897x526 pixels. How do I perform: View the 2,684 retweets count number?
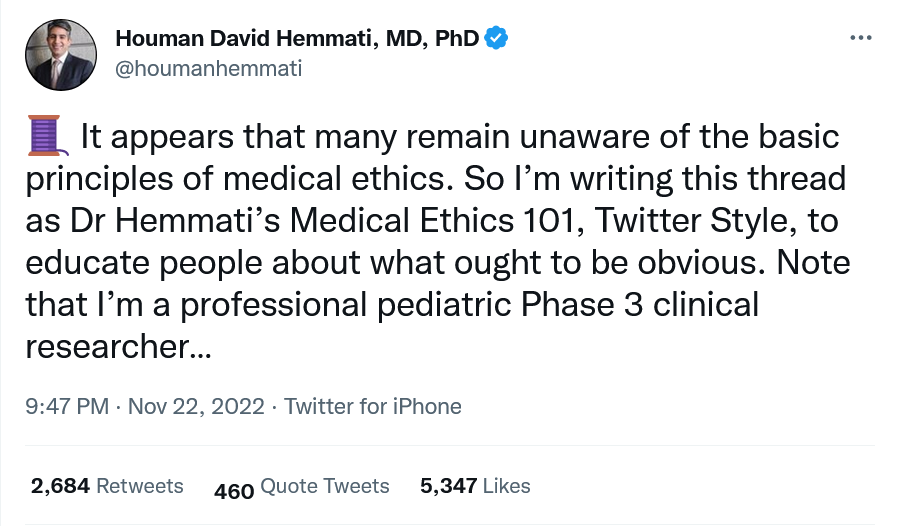[x=61, y=486]
